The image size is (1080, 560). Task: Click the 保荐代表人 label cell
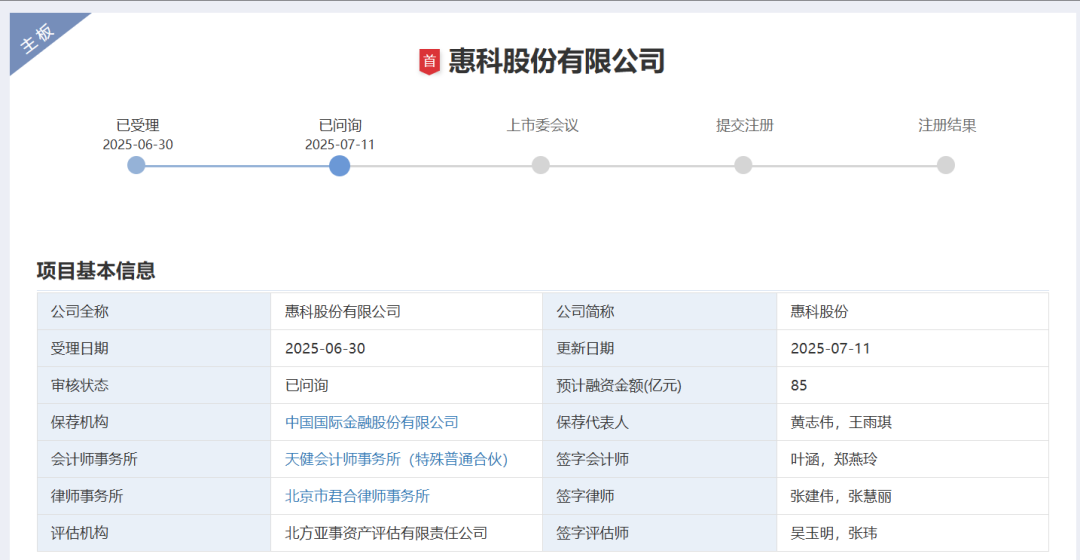pyautogui.click(x=660, y=422)
